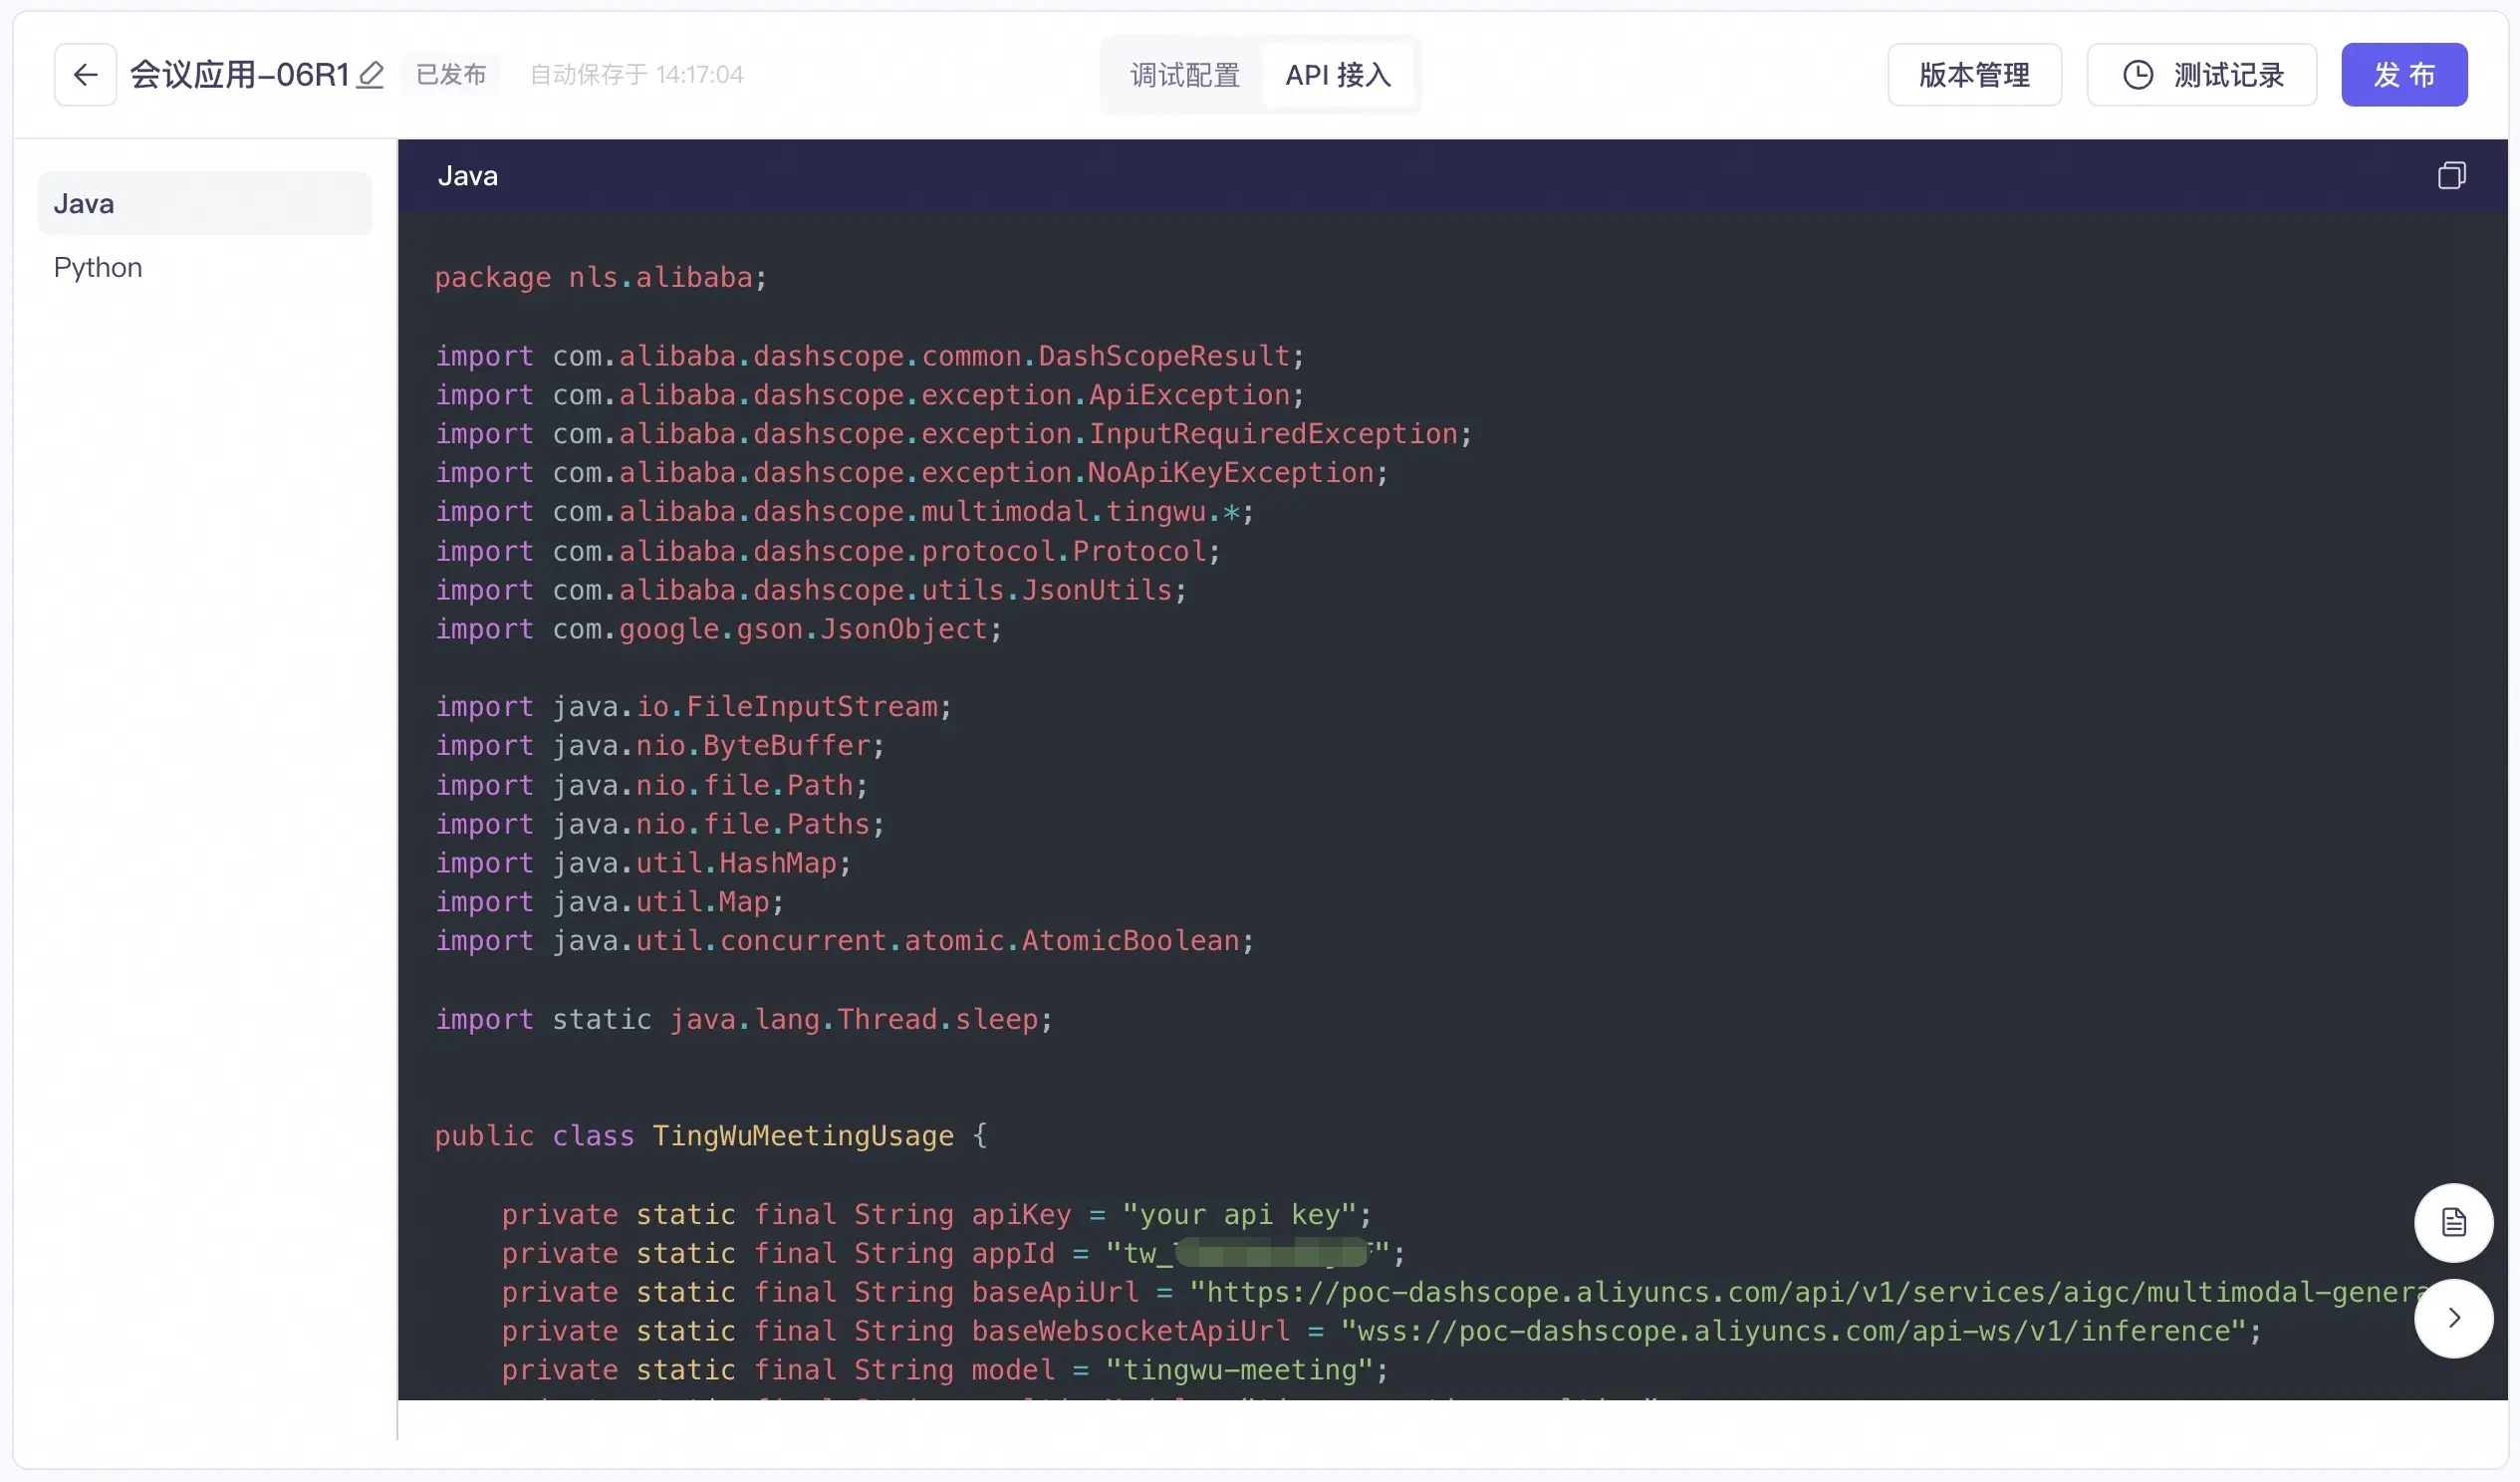Open 测试记录 test records
This screenshot has height=1482, width=2520.
(x=2201, y=75)
